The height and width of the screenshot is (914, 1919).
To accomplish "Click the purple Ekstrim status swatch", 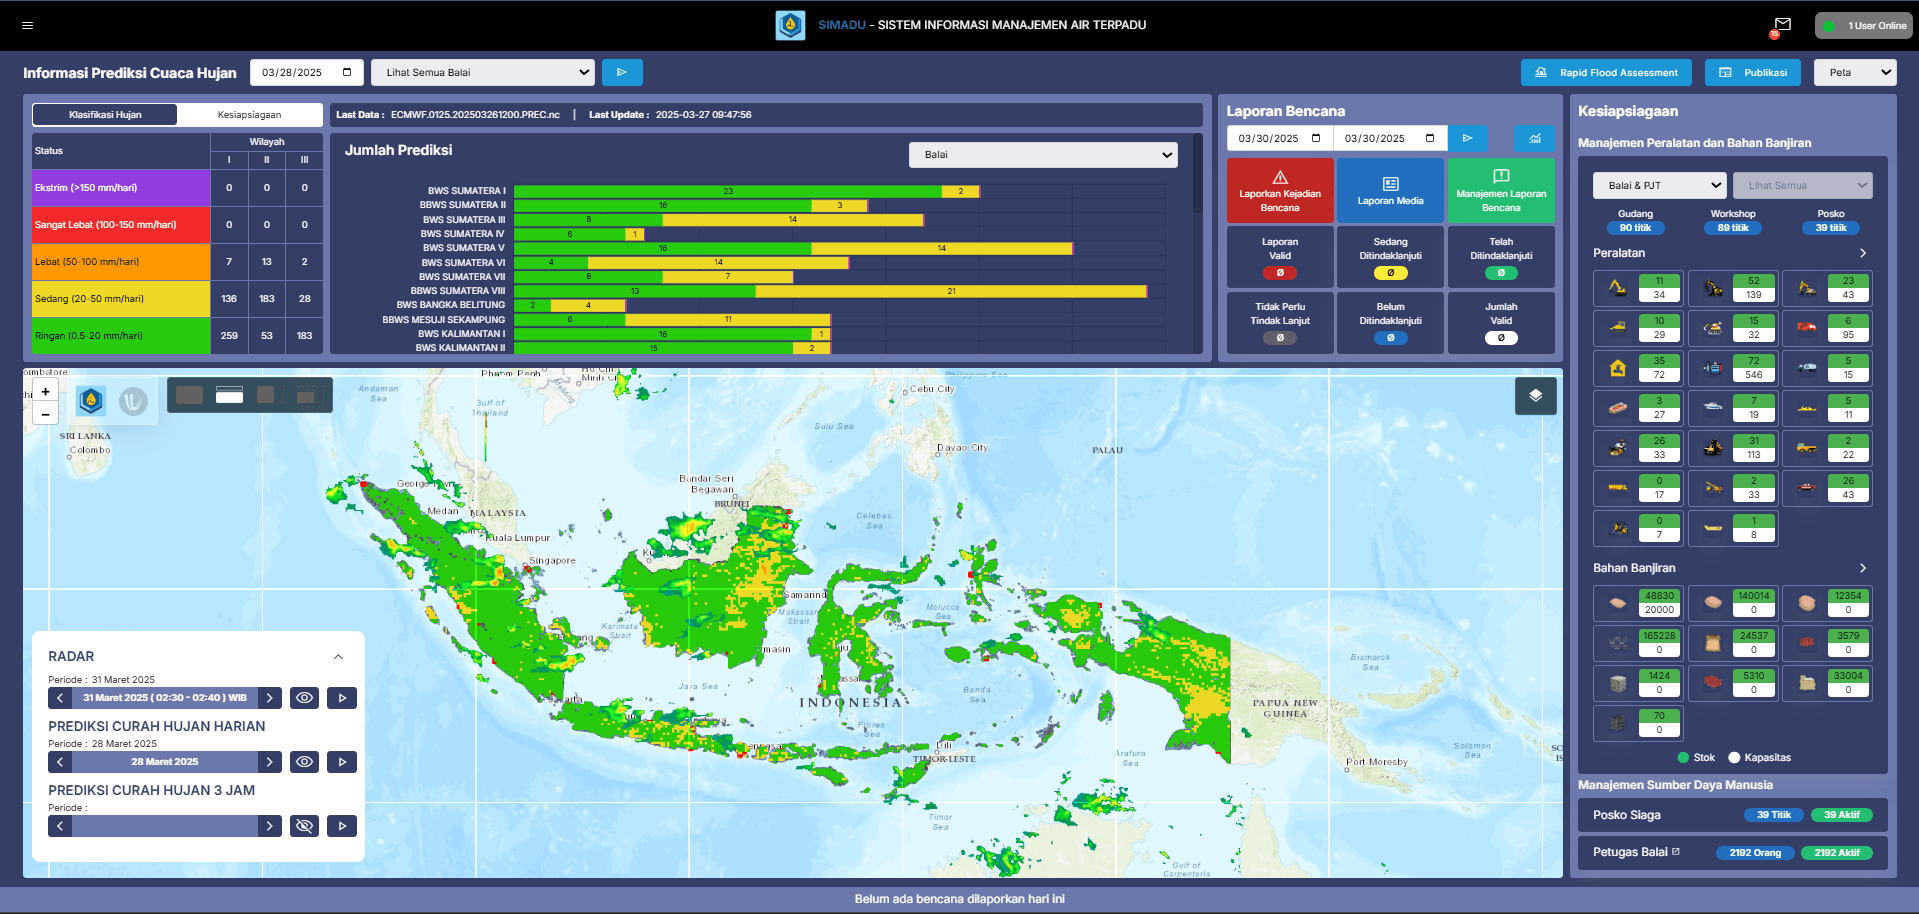I will point(120,188).
